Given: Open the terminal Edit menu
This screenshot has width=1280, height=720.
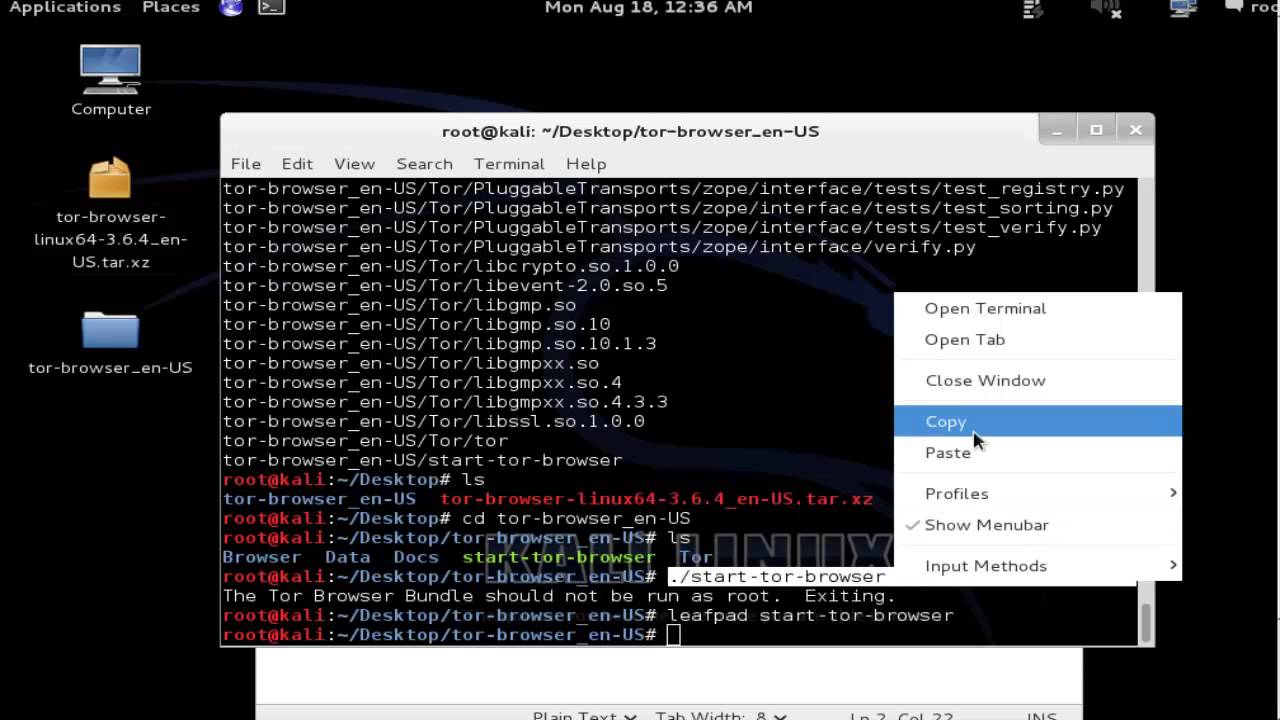Looking at the screenshot, I should click(297, 164).
